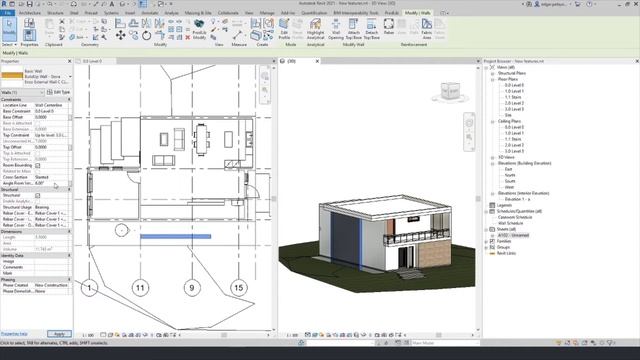640x360 pixels.
Task: Open Wall Schedule in Project Browser
Action: (510, 223)
